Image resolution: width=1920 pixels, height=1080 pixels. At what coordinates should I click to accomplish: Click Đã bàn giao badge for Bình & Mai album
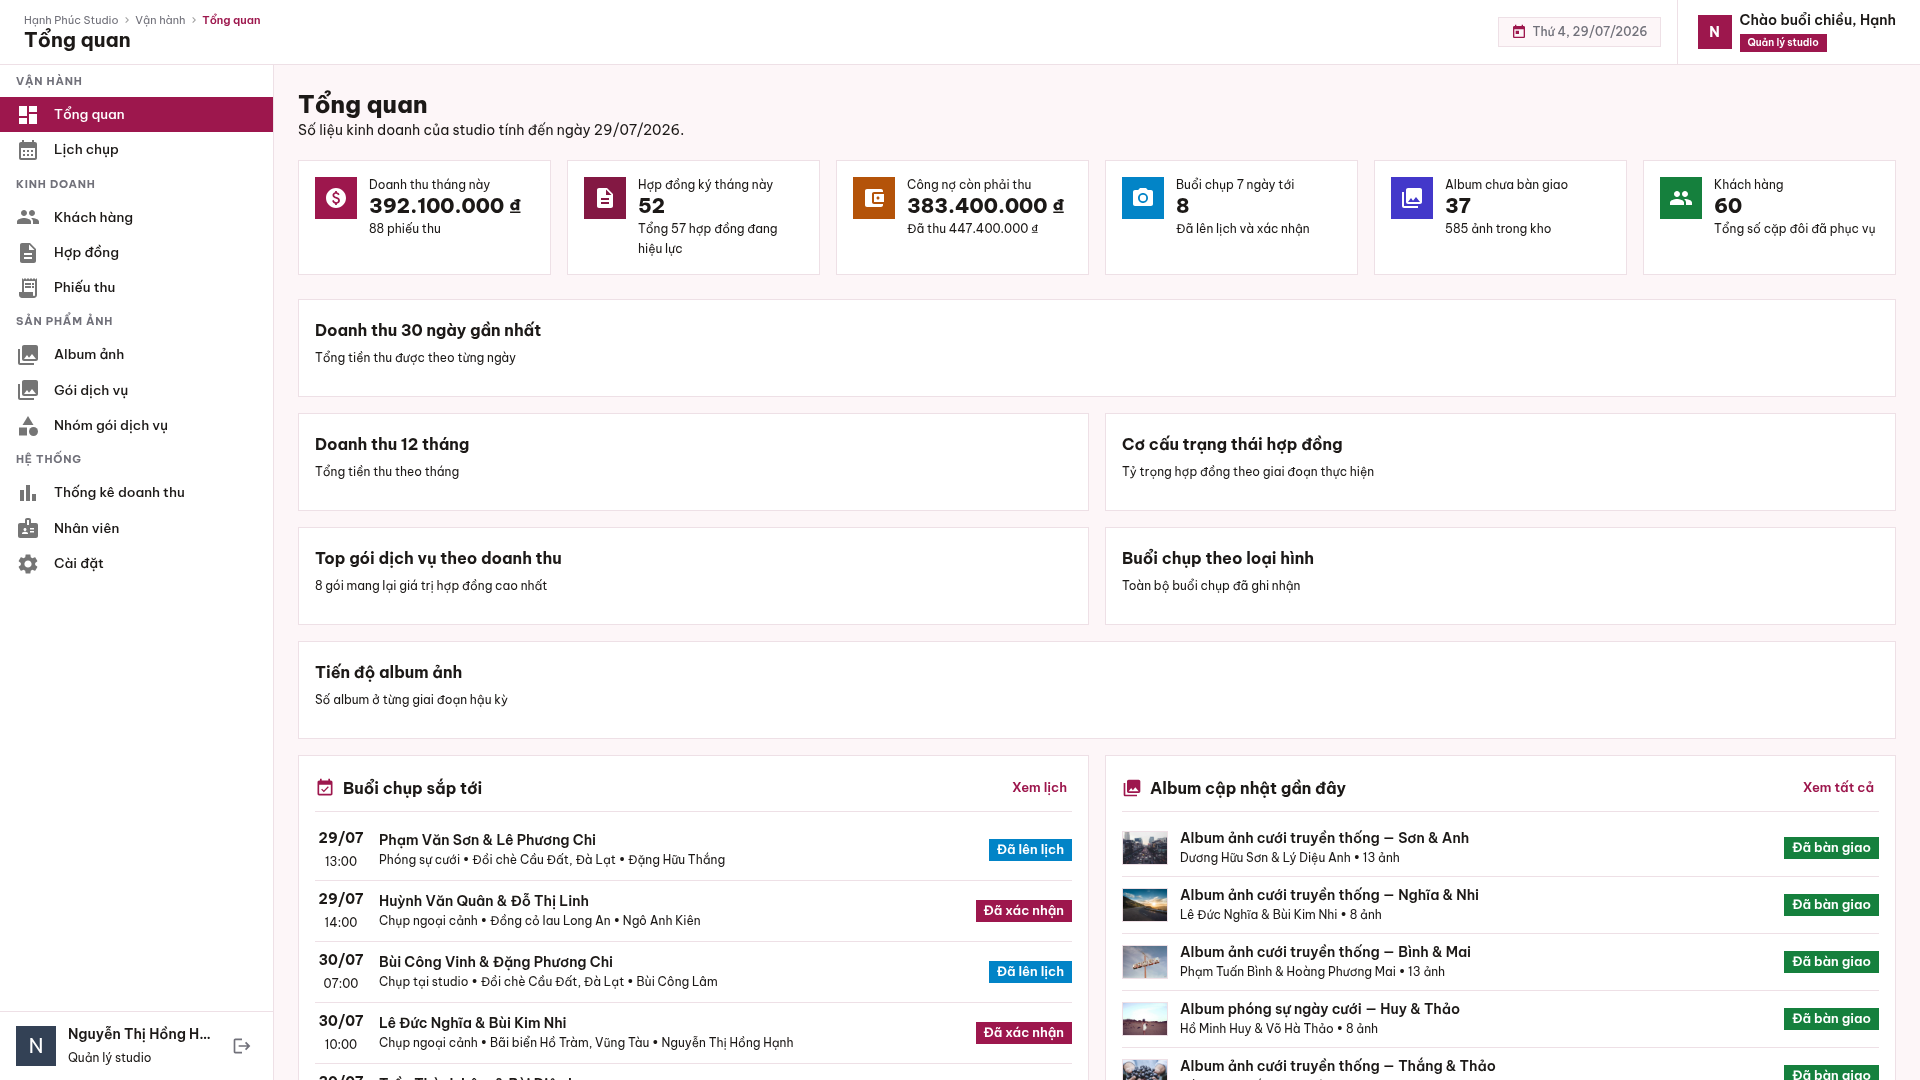[x=1831, y=962]
